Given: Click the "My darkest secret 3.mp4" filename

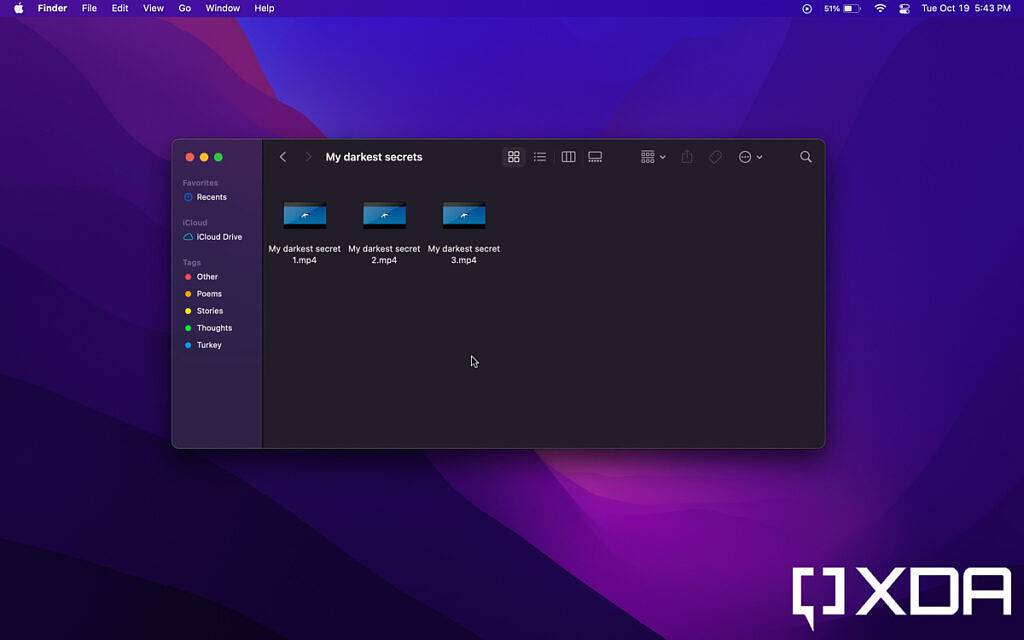Looking at the screenshot, I should point(464,254).
